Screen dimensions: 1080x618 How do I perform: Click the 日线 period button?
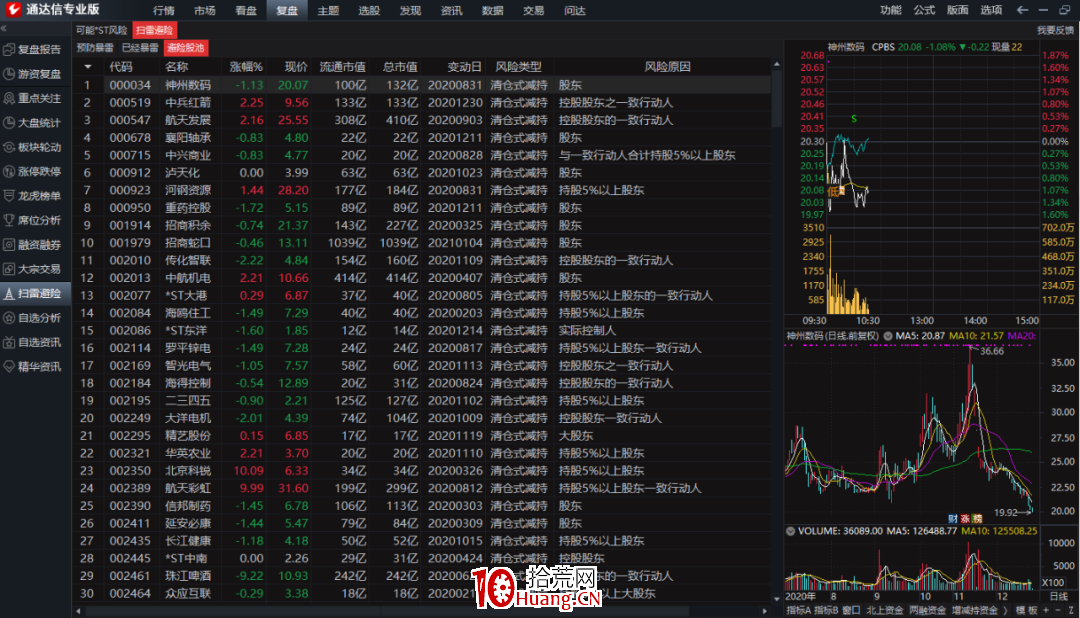(1059, 597)
